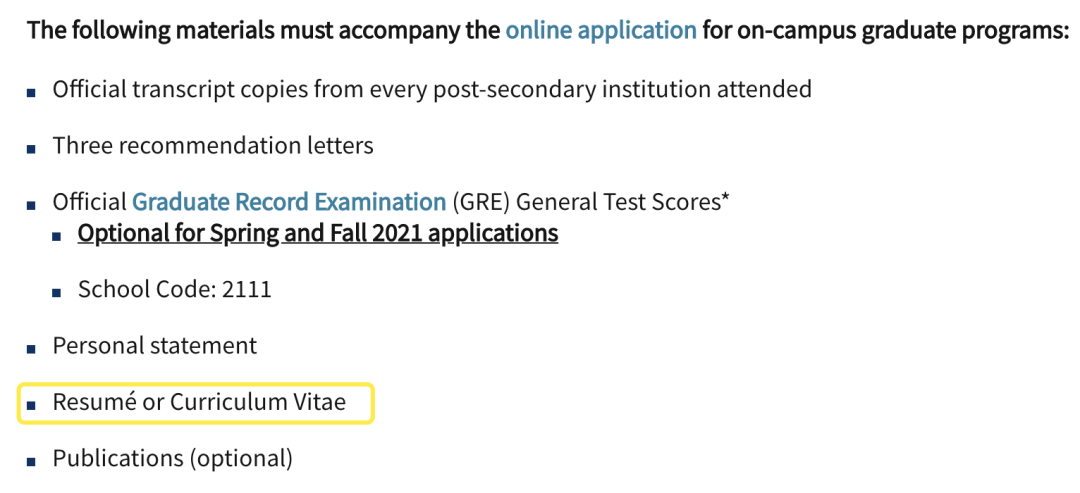This screenshot has width=1080, height=493.
Task: Click the bullet beside Official transcript copies
Action: [x=31, y=92]
